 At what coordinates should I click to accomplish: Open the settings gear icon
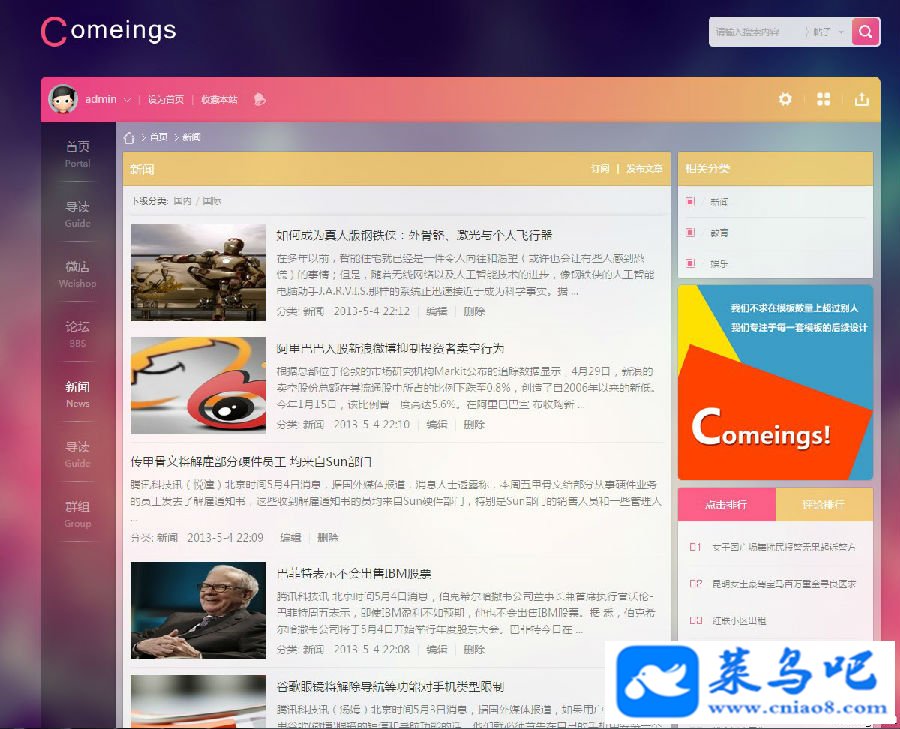click(x=785, y=99)
